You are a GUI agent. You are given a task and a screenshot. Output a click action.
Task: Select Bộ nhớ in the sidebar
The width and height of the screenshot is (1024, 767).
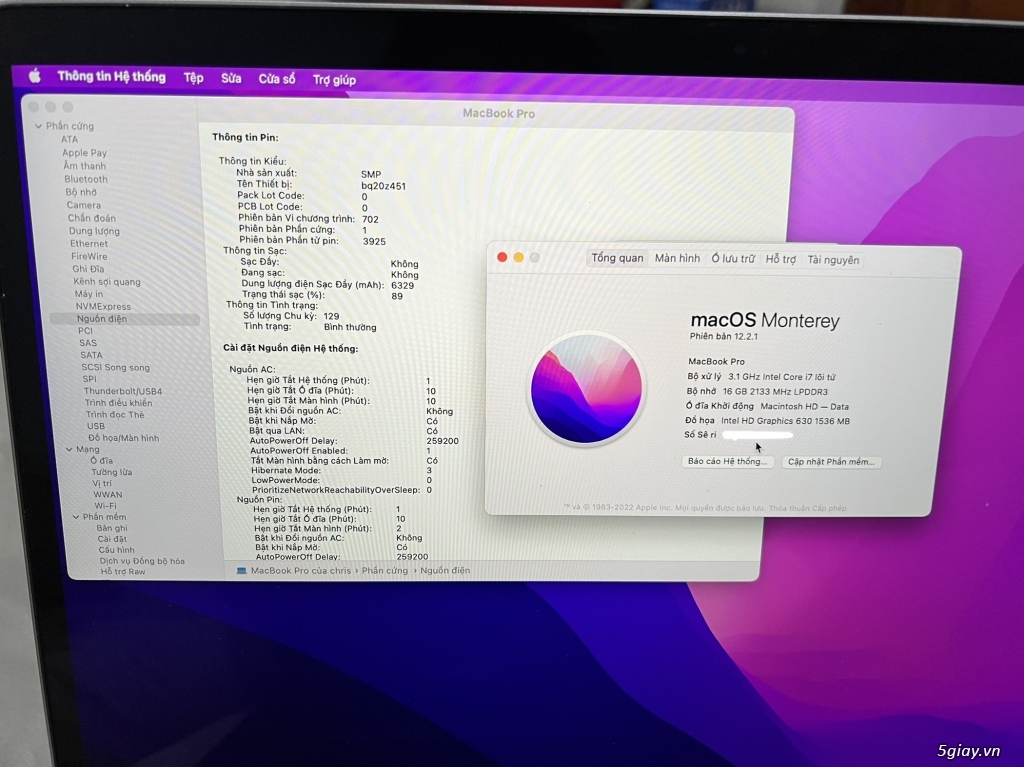81,192
